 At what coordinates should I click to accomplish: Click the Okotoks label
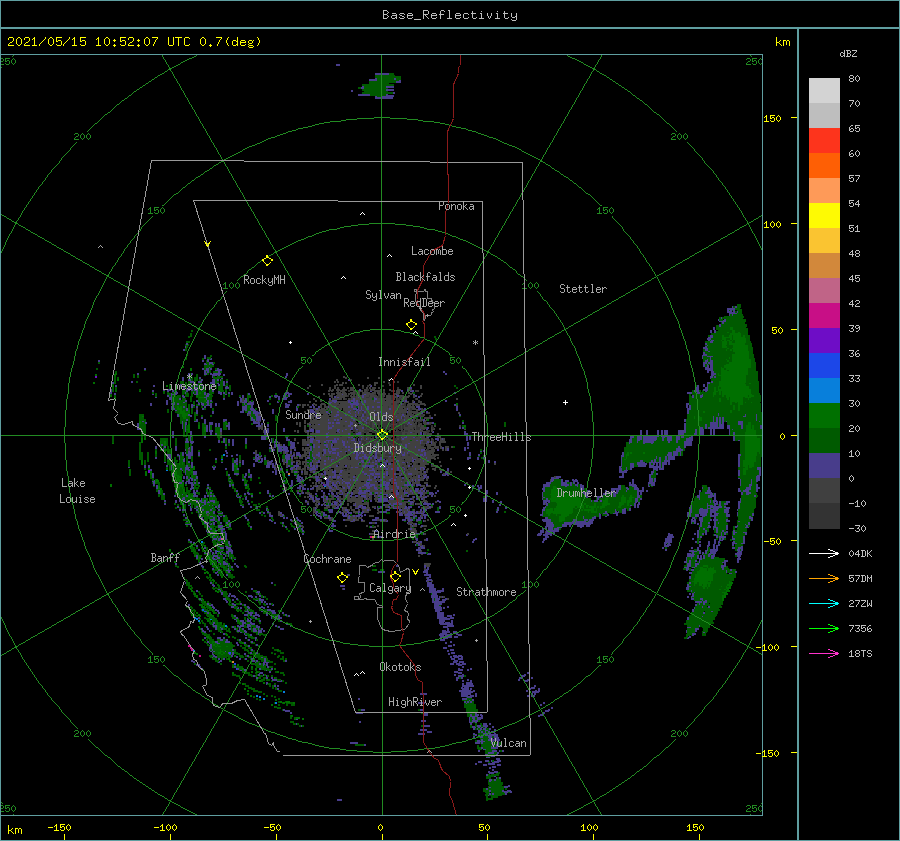400,667
